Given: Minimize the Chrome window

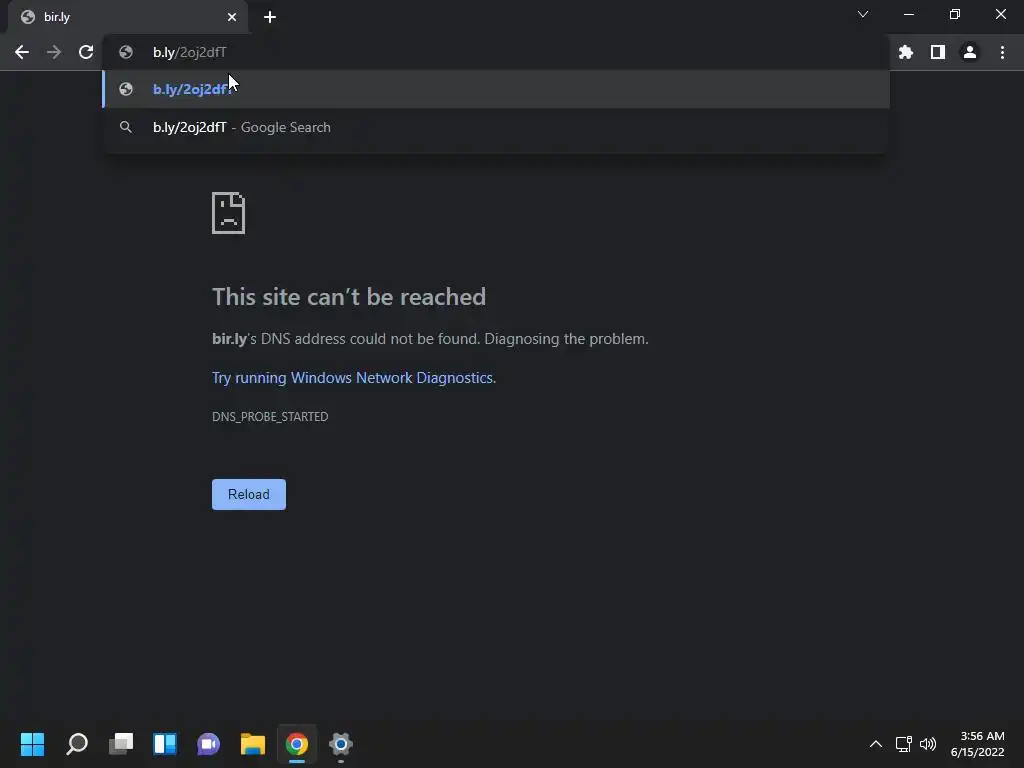Looking at the screenshot, I should [908, 14].
